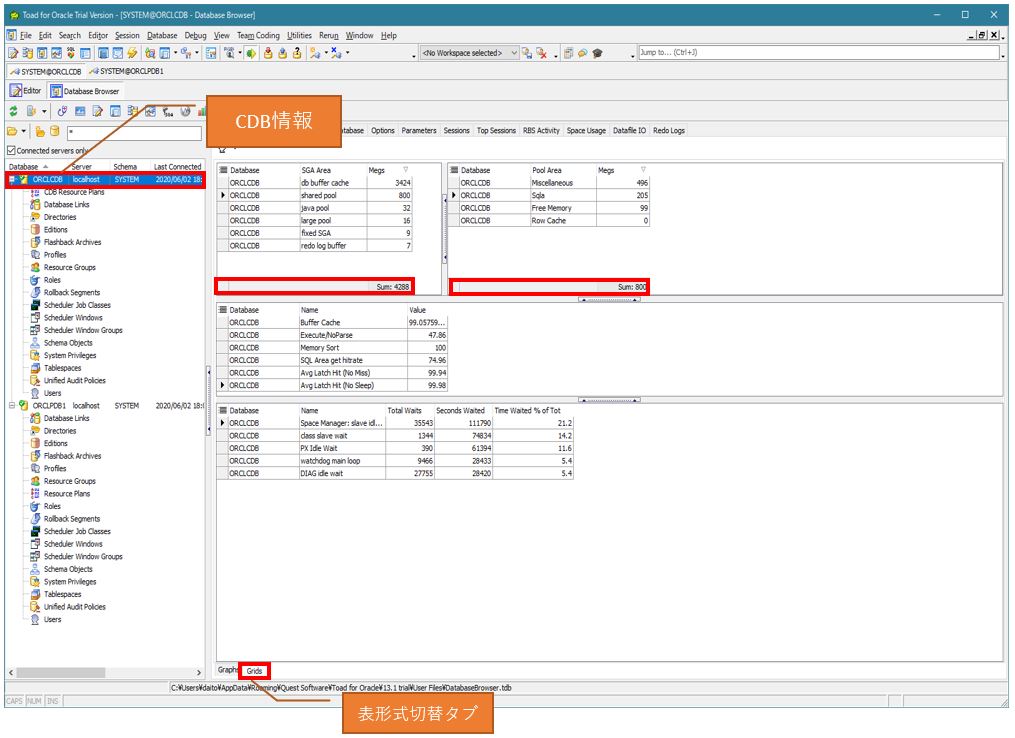Click the speech bubble icon near workspace selector
1015x738 pixels.
583,53
